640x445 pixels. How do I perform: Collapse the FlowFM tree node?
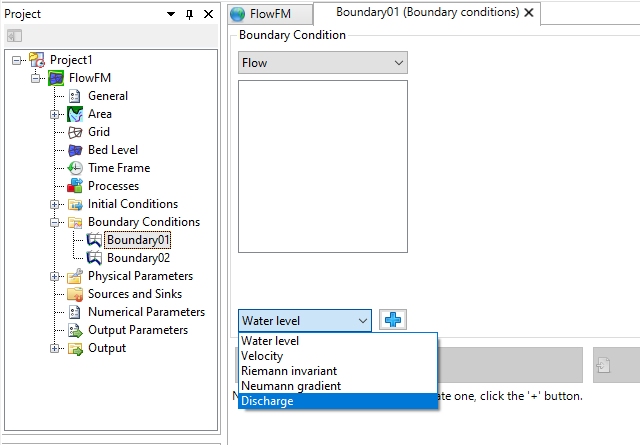(x=36, y=78)
